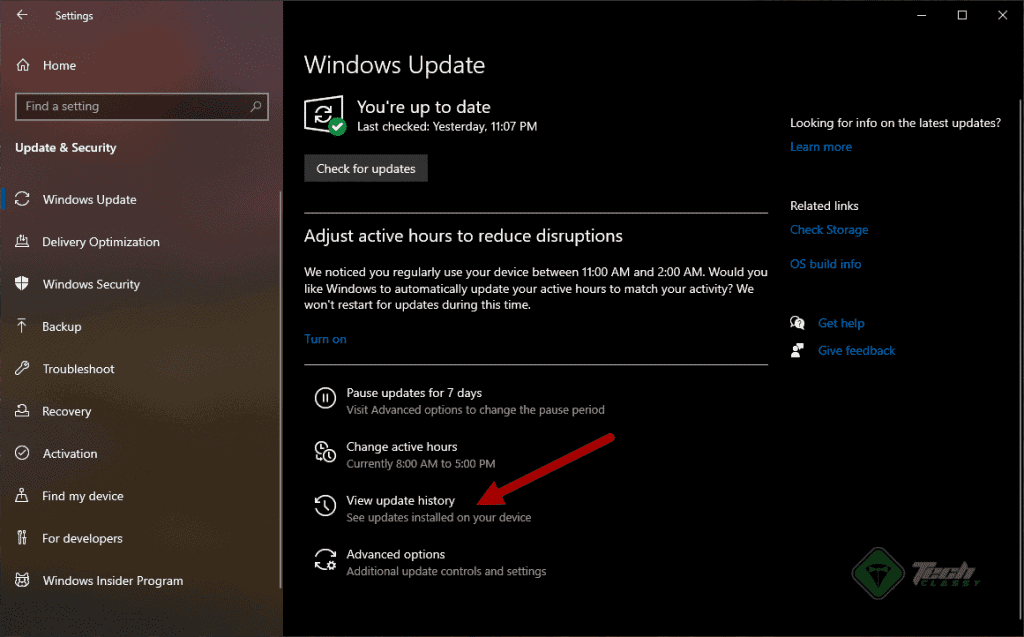Open the OS build info link

825,263
